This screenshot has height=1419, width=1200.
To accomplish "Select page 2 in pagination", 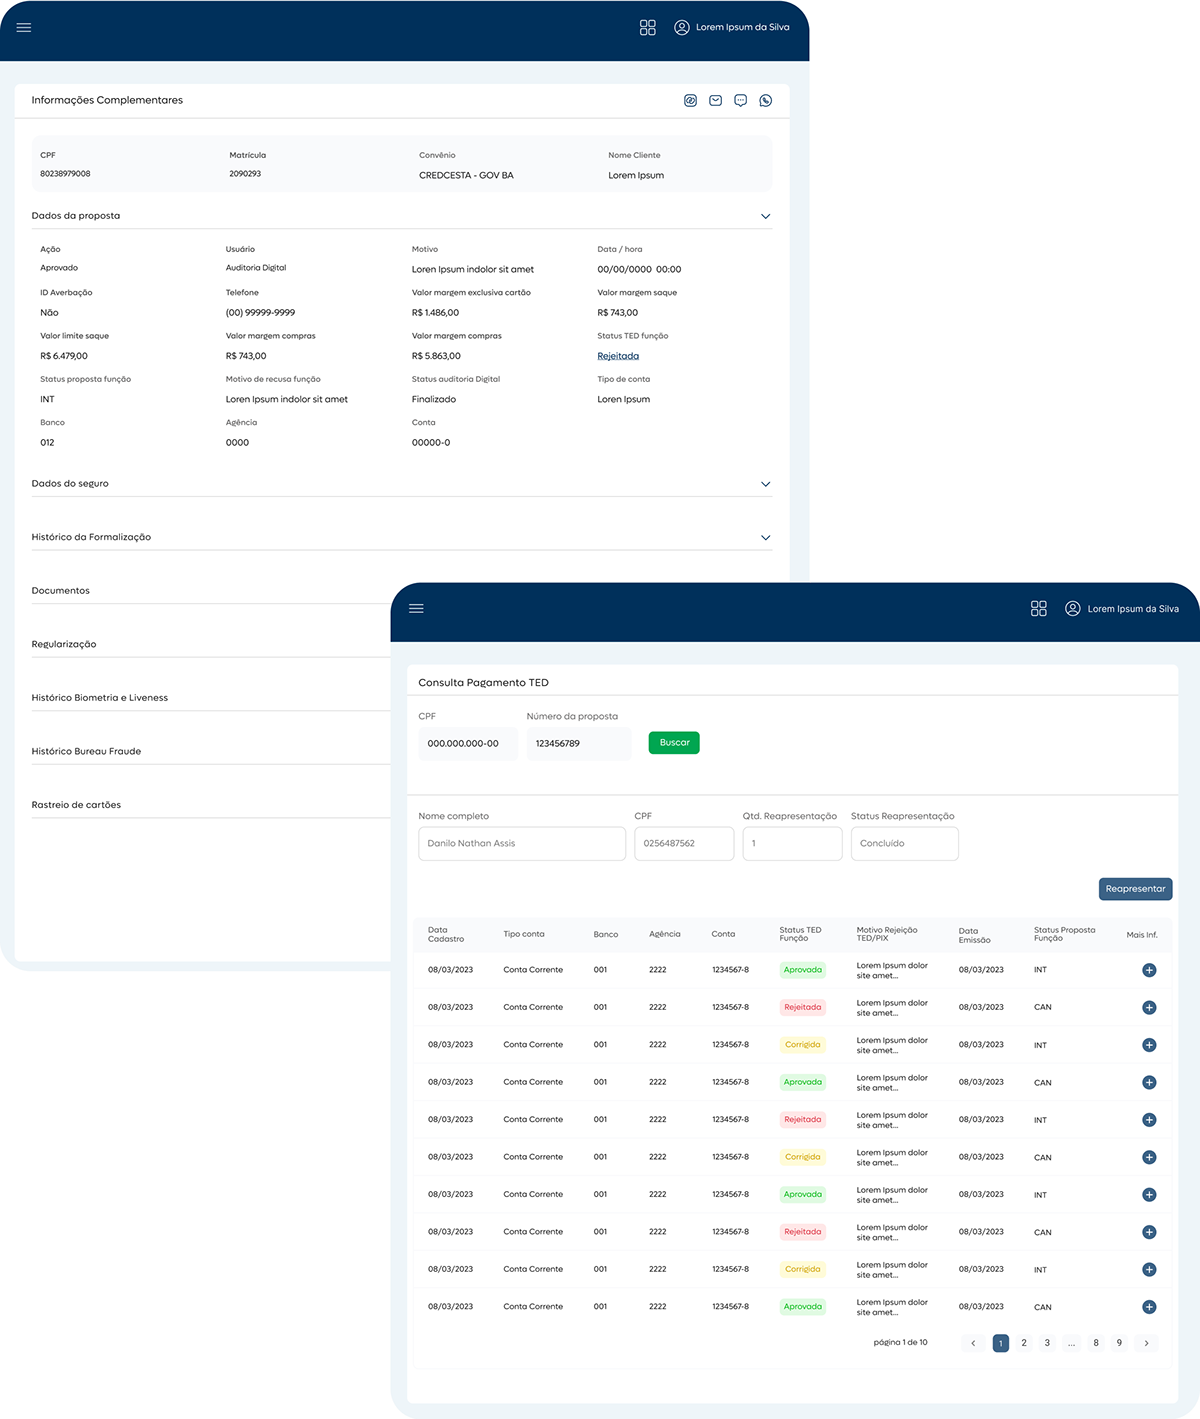I will click(x=1024, y=1343).
